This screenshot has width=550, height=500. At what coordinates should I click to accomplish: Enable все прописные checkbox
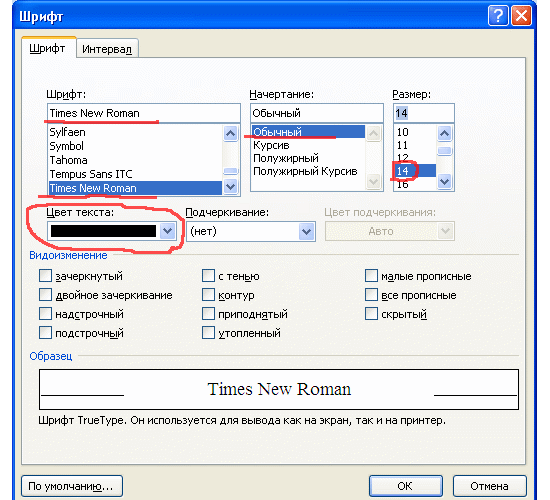[371, 295]
